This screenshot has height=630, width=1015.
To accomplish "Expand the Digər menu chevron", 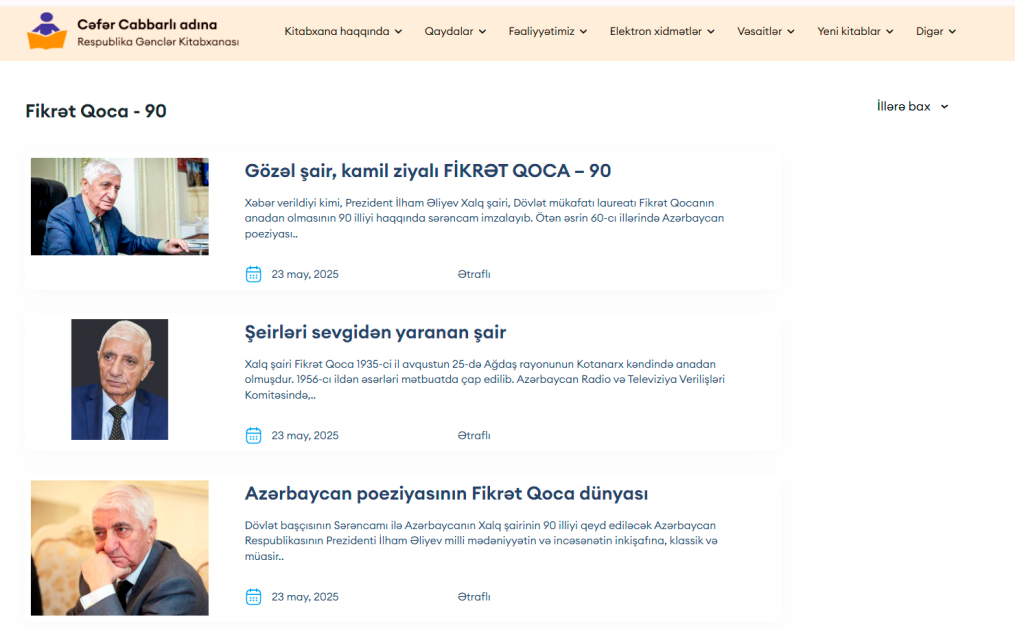I will (952, 32).
